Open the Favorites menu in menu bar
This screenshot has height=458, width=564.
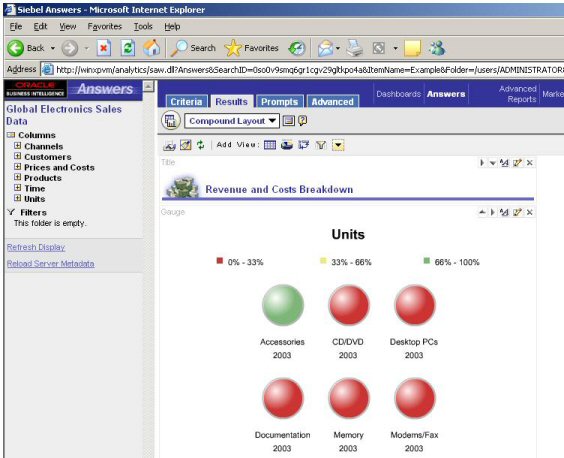105,26
